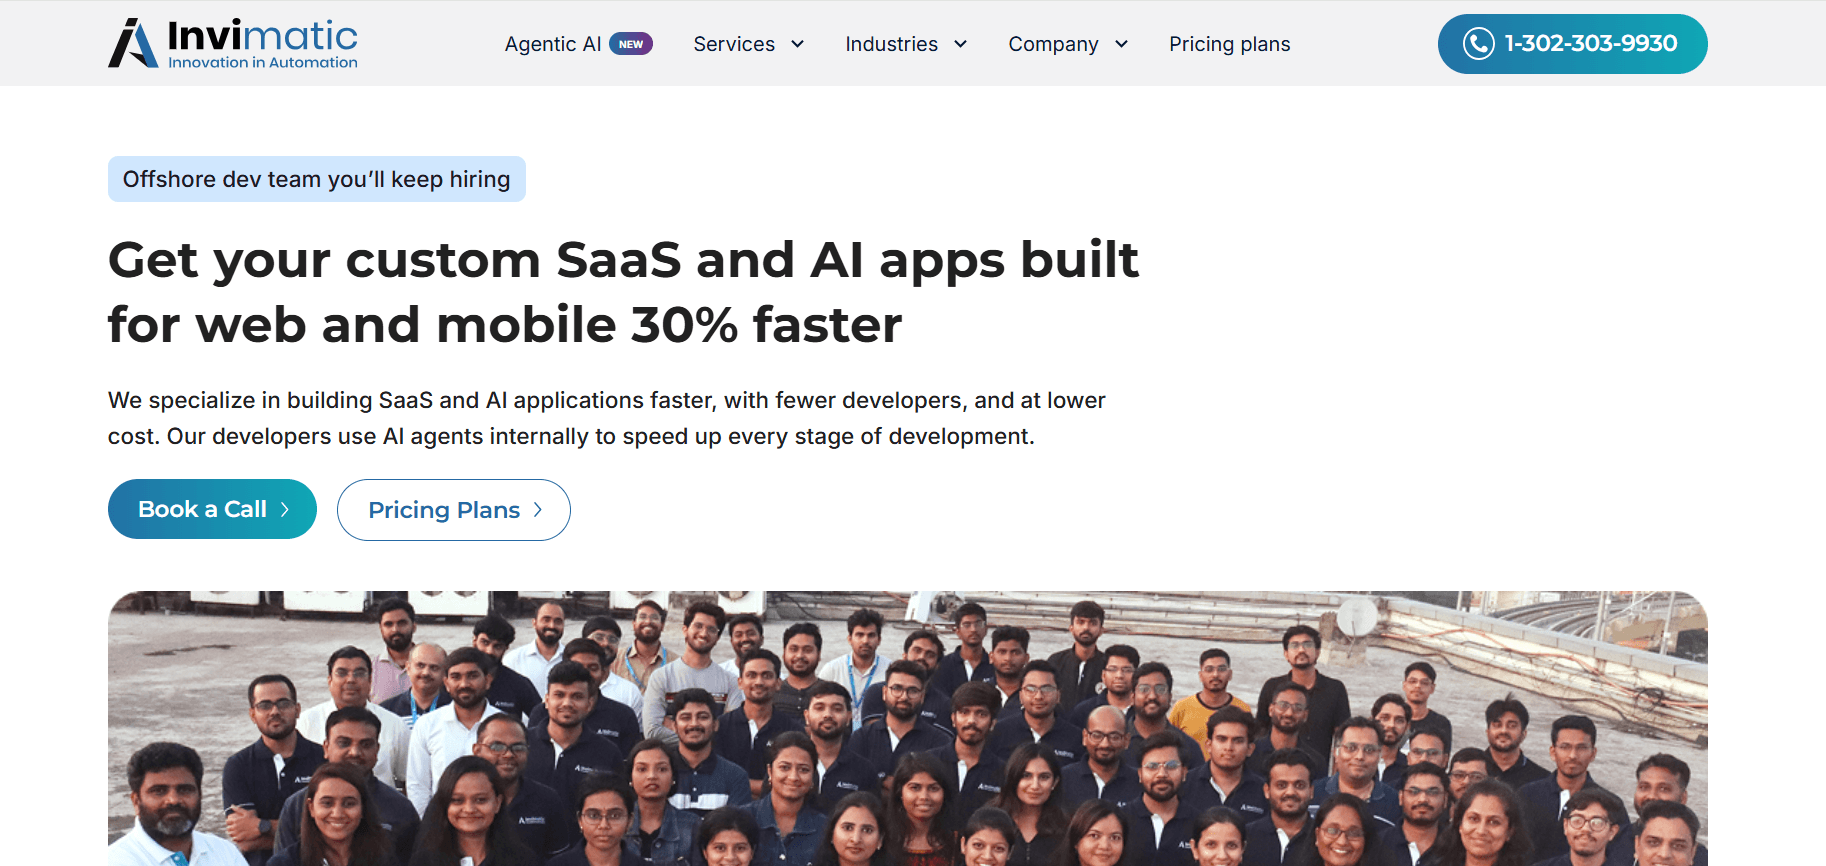Click the arrow icon in Book a Call
Screen dimensions: 1826x866
point(285,509)
